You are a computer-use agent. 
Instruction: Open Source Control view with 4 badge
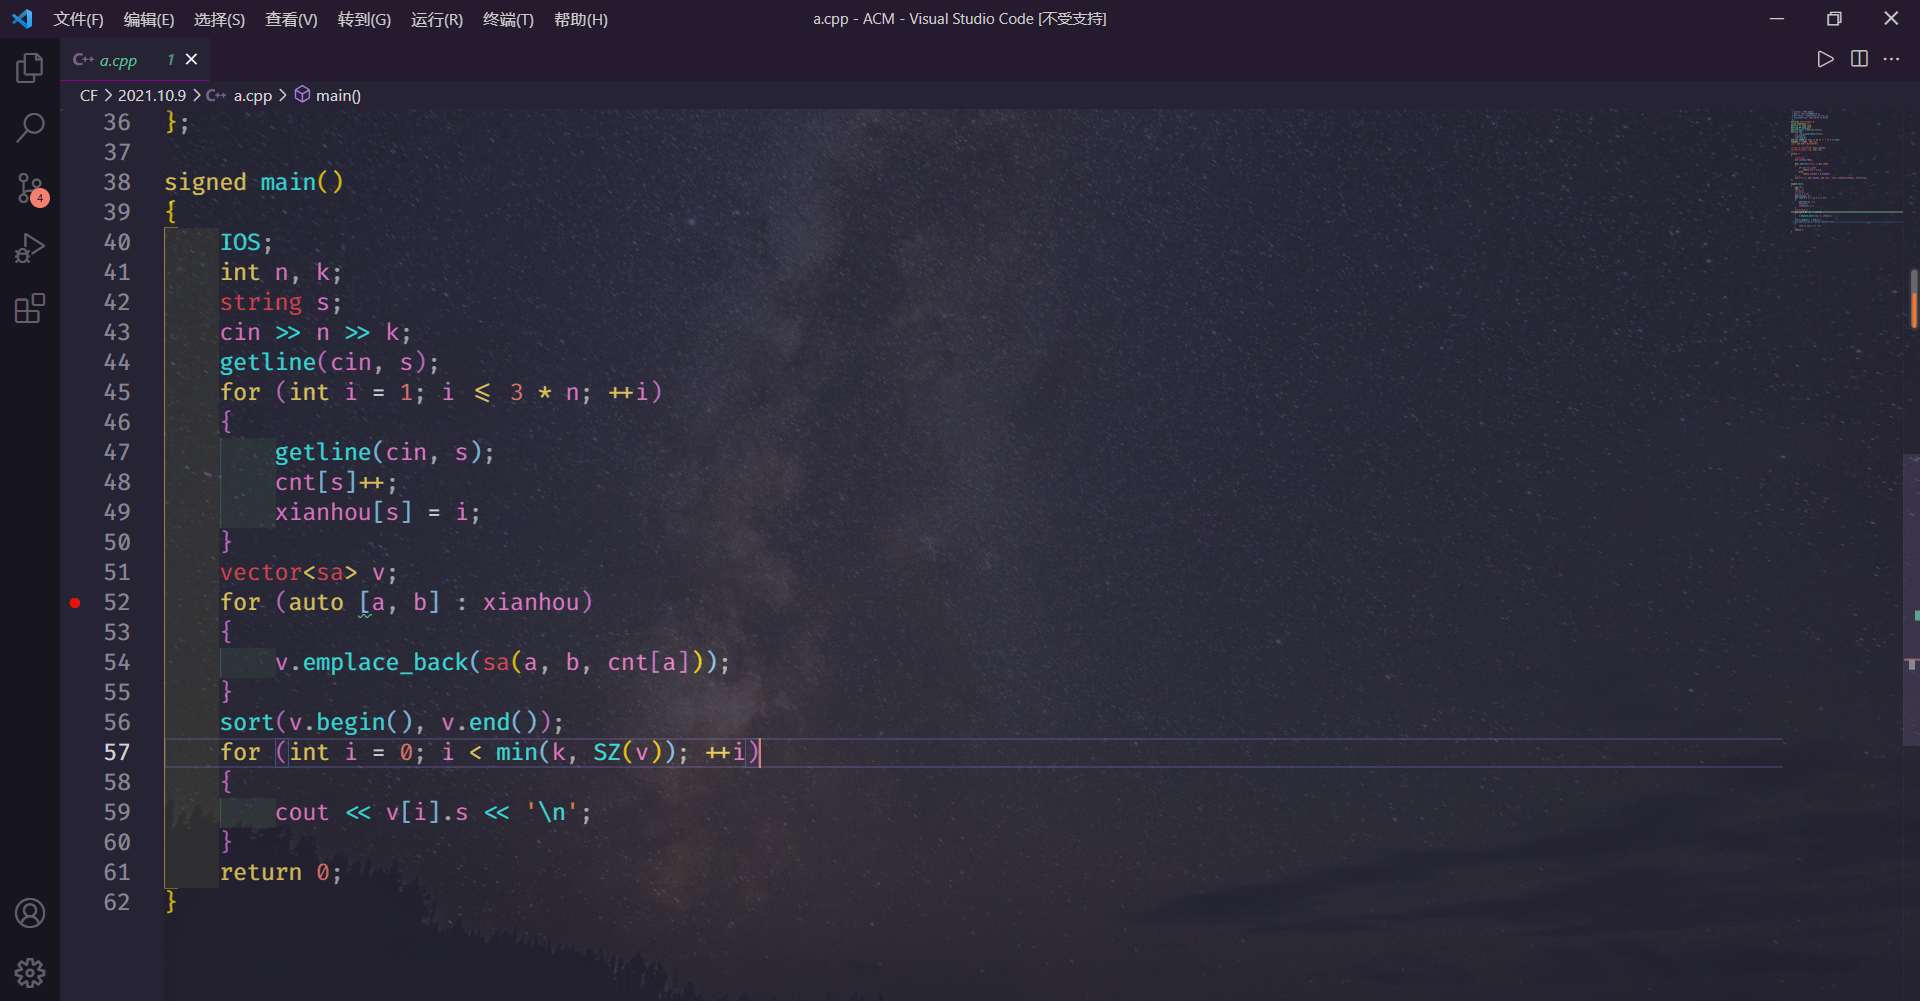pyautogui.click(x=30, y=188)
